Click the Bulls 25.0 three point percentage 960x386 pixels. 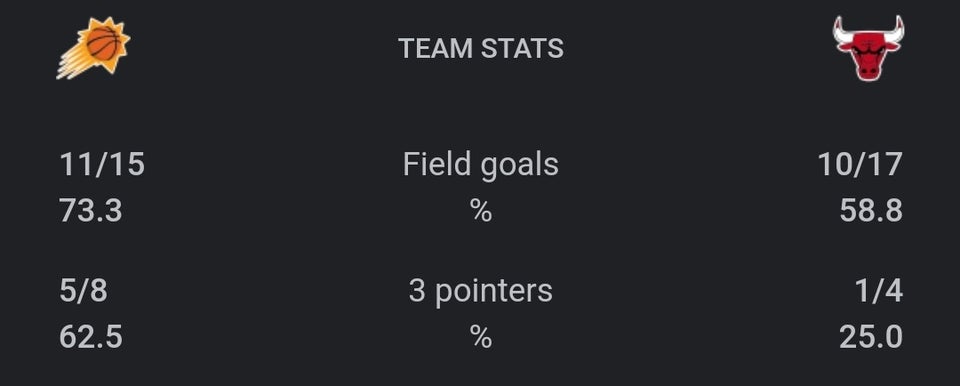(871, 337)
